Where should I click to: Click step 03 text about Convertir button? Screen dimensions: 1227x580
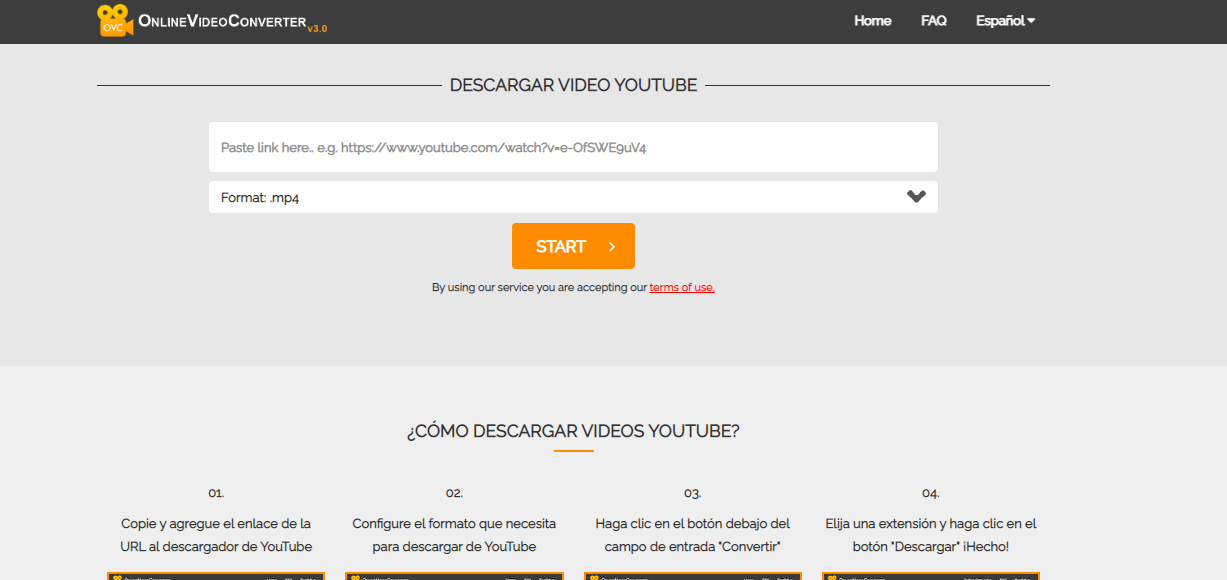pyautogui.click(x=692, y=535)
